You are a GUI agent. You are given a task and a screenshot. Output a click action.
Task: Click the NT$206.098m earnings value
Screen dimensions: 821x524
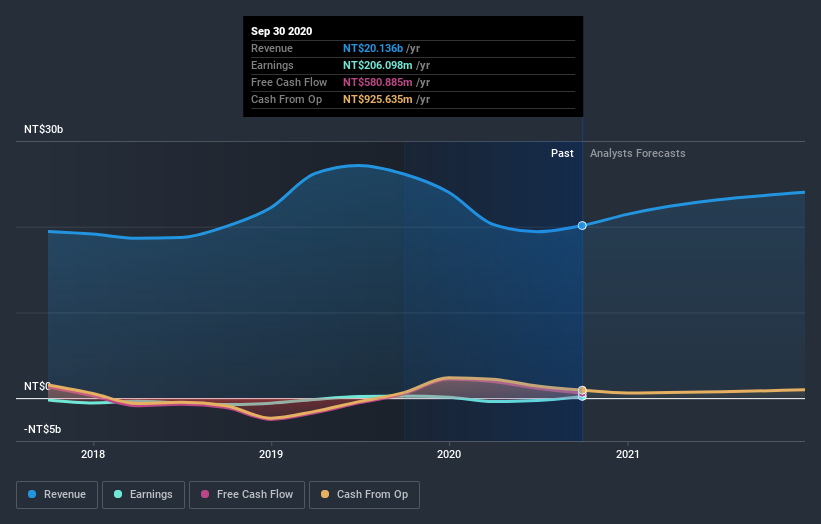pyautogui.click(x=378, y=65)
